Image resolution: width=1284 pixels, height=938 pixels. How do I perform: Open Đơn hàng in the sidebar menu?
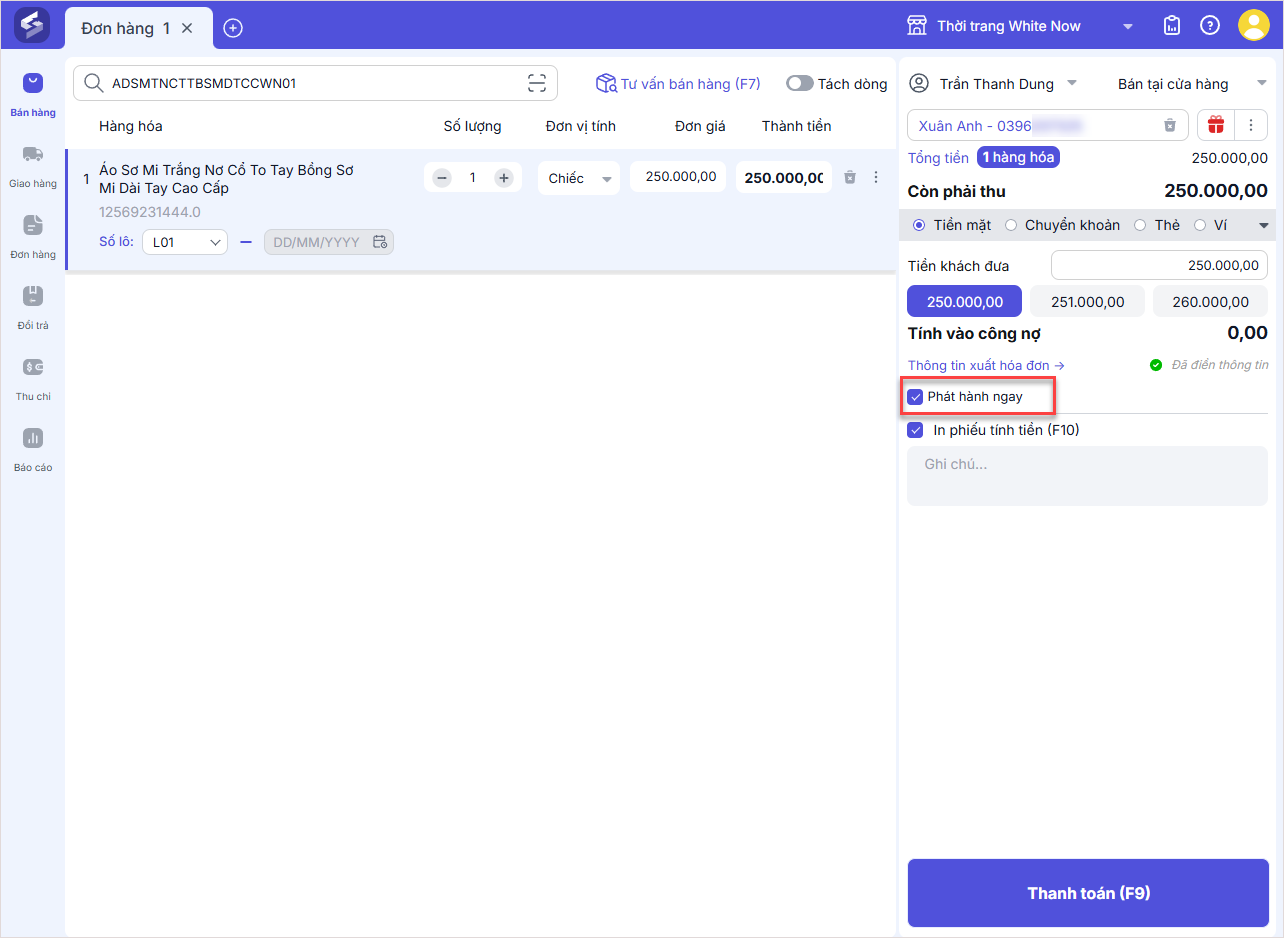point(33,235)
